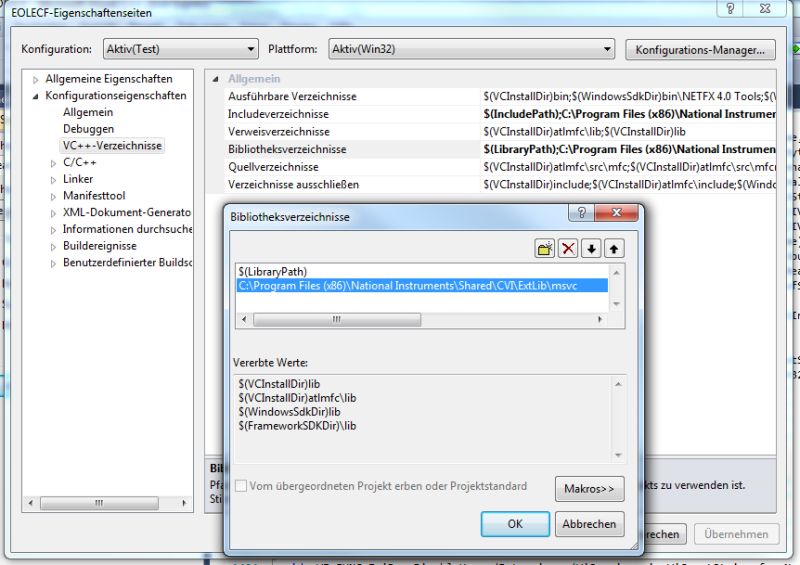Screen dimensions: 800x565
Task: Delete the selected library path entry
Action: (x=568, y=249)
